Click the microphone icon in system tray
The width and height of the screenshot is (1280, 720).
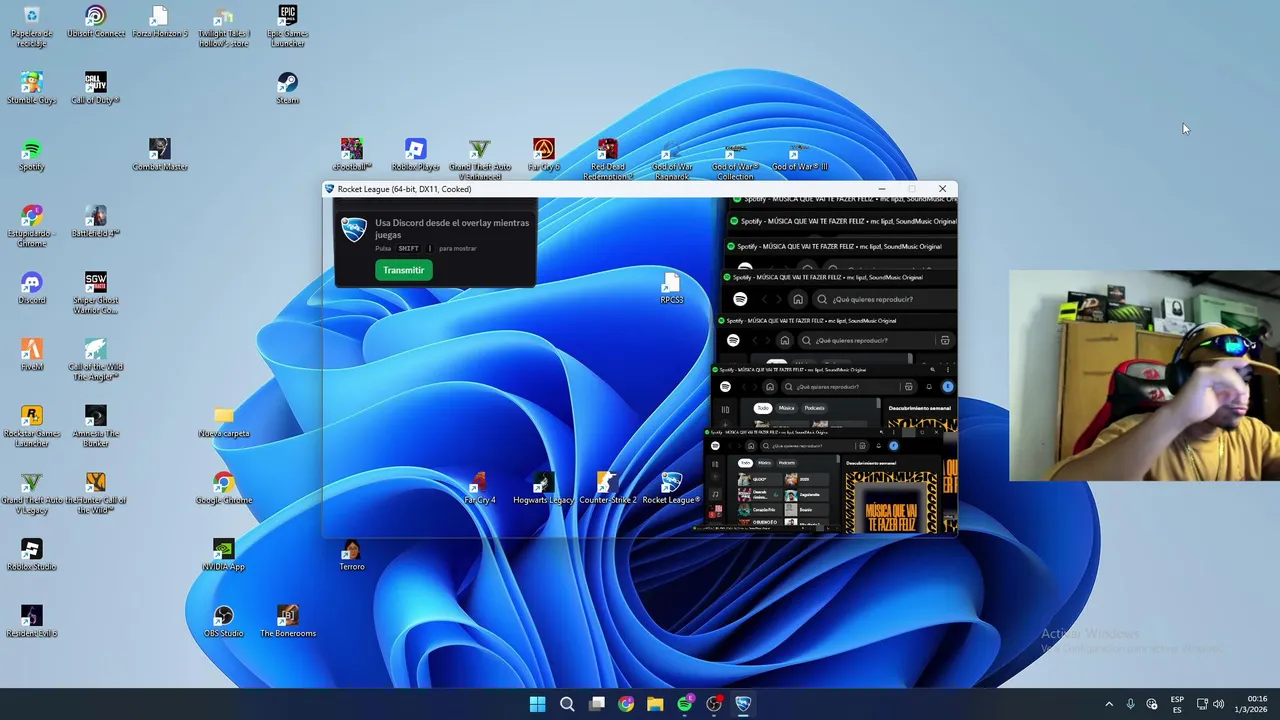point(1130,704)
